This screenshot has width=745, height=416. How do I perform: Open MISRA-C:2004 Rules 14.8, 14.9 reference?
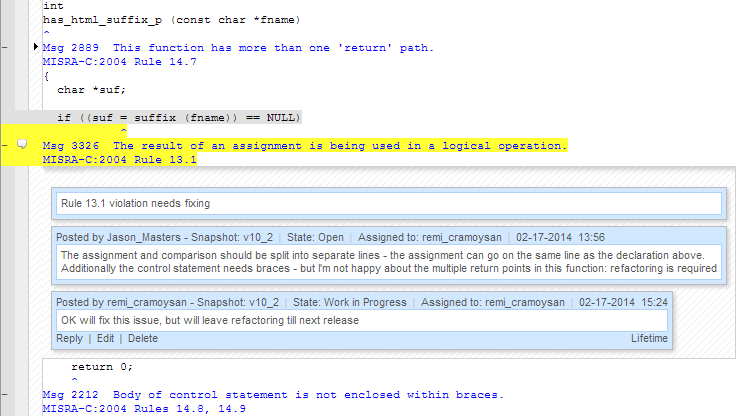(x=144, y=408)
